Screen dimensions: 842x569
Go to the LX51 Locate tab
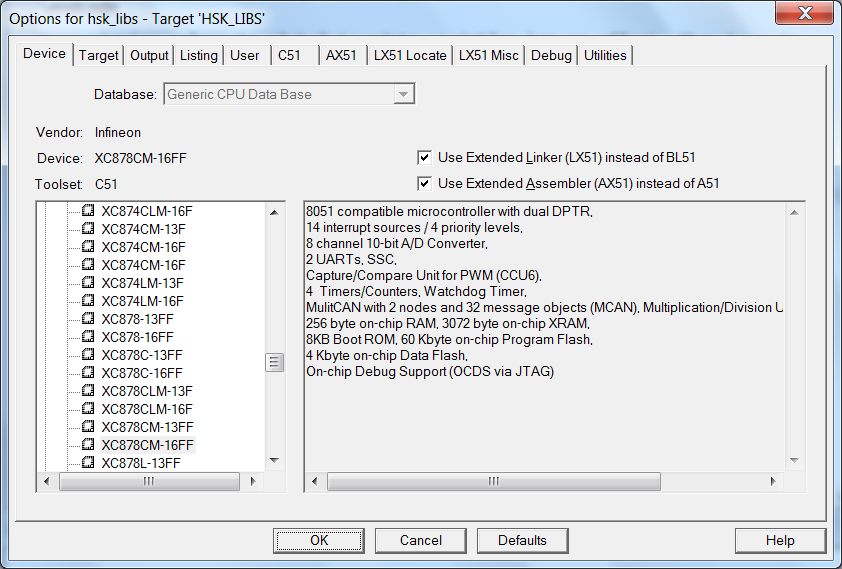pyautogui.click(x=410, y=55)
